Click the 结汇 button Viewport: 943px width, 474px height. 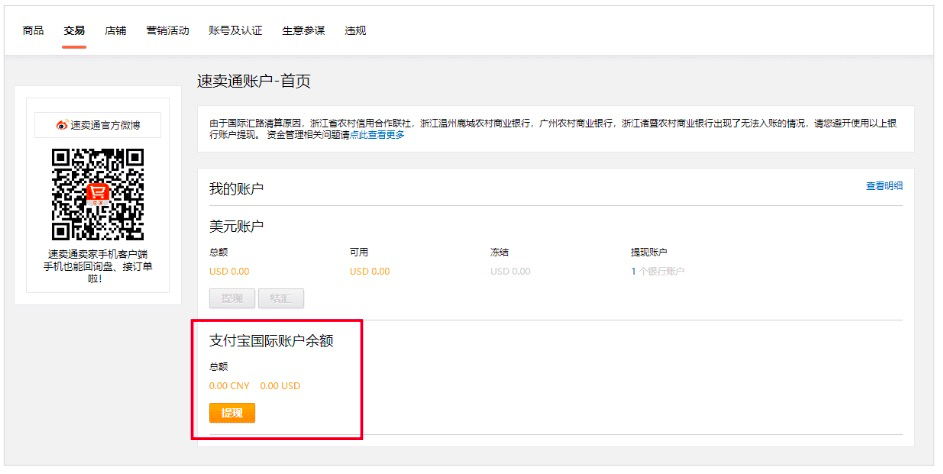tap(281, 298)
